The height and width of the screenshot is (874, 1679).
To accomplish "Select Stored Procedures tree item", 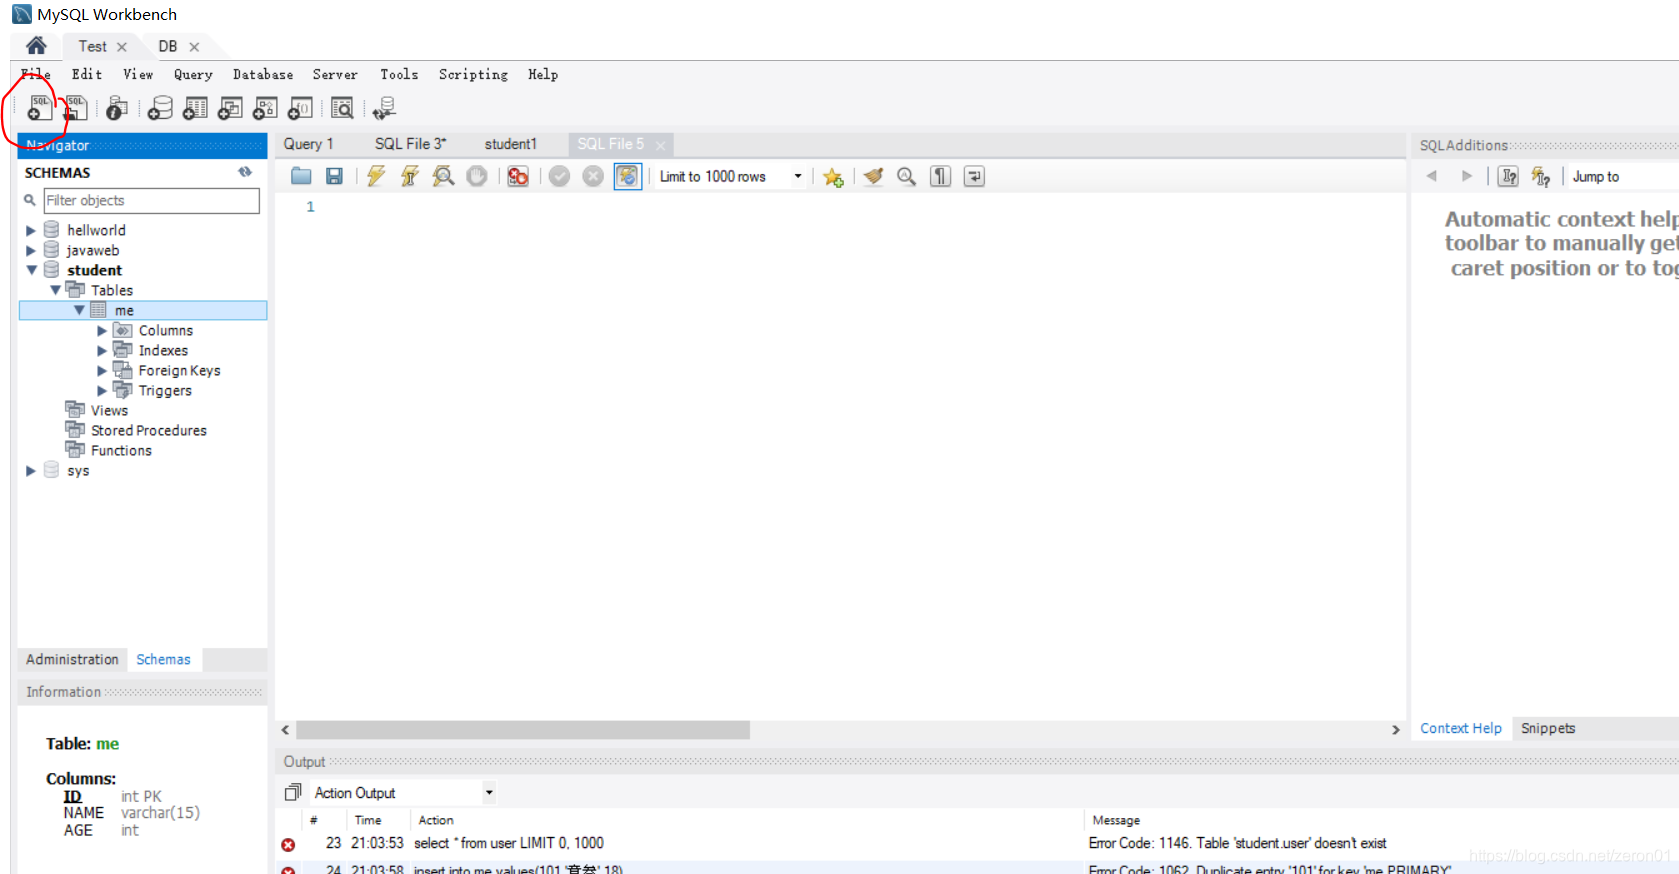I will (x=149, y=430).
